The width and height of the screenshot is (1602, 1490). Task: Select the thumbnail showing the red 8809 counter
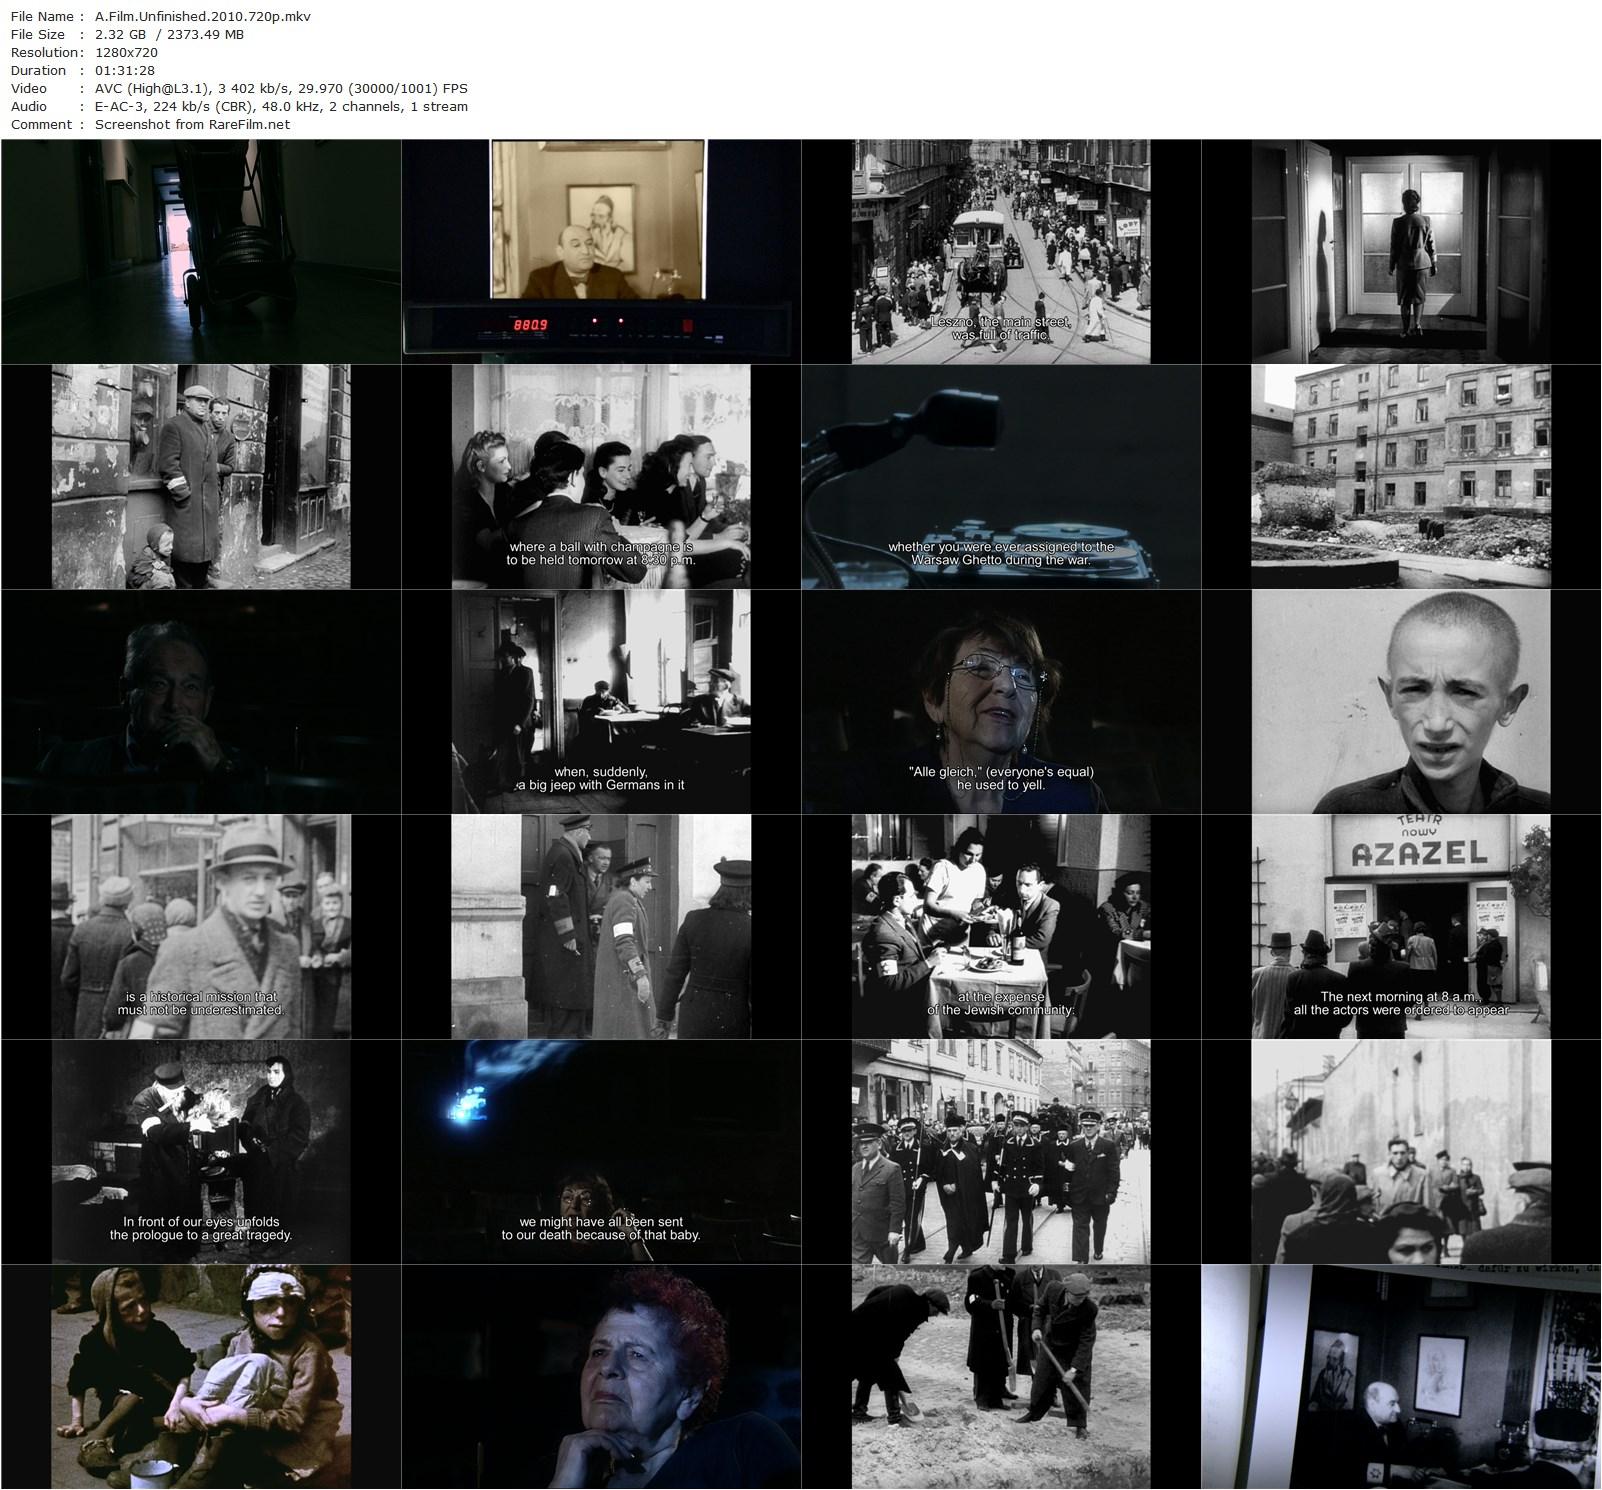[600, 251]
